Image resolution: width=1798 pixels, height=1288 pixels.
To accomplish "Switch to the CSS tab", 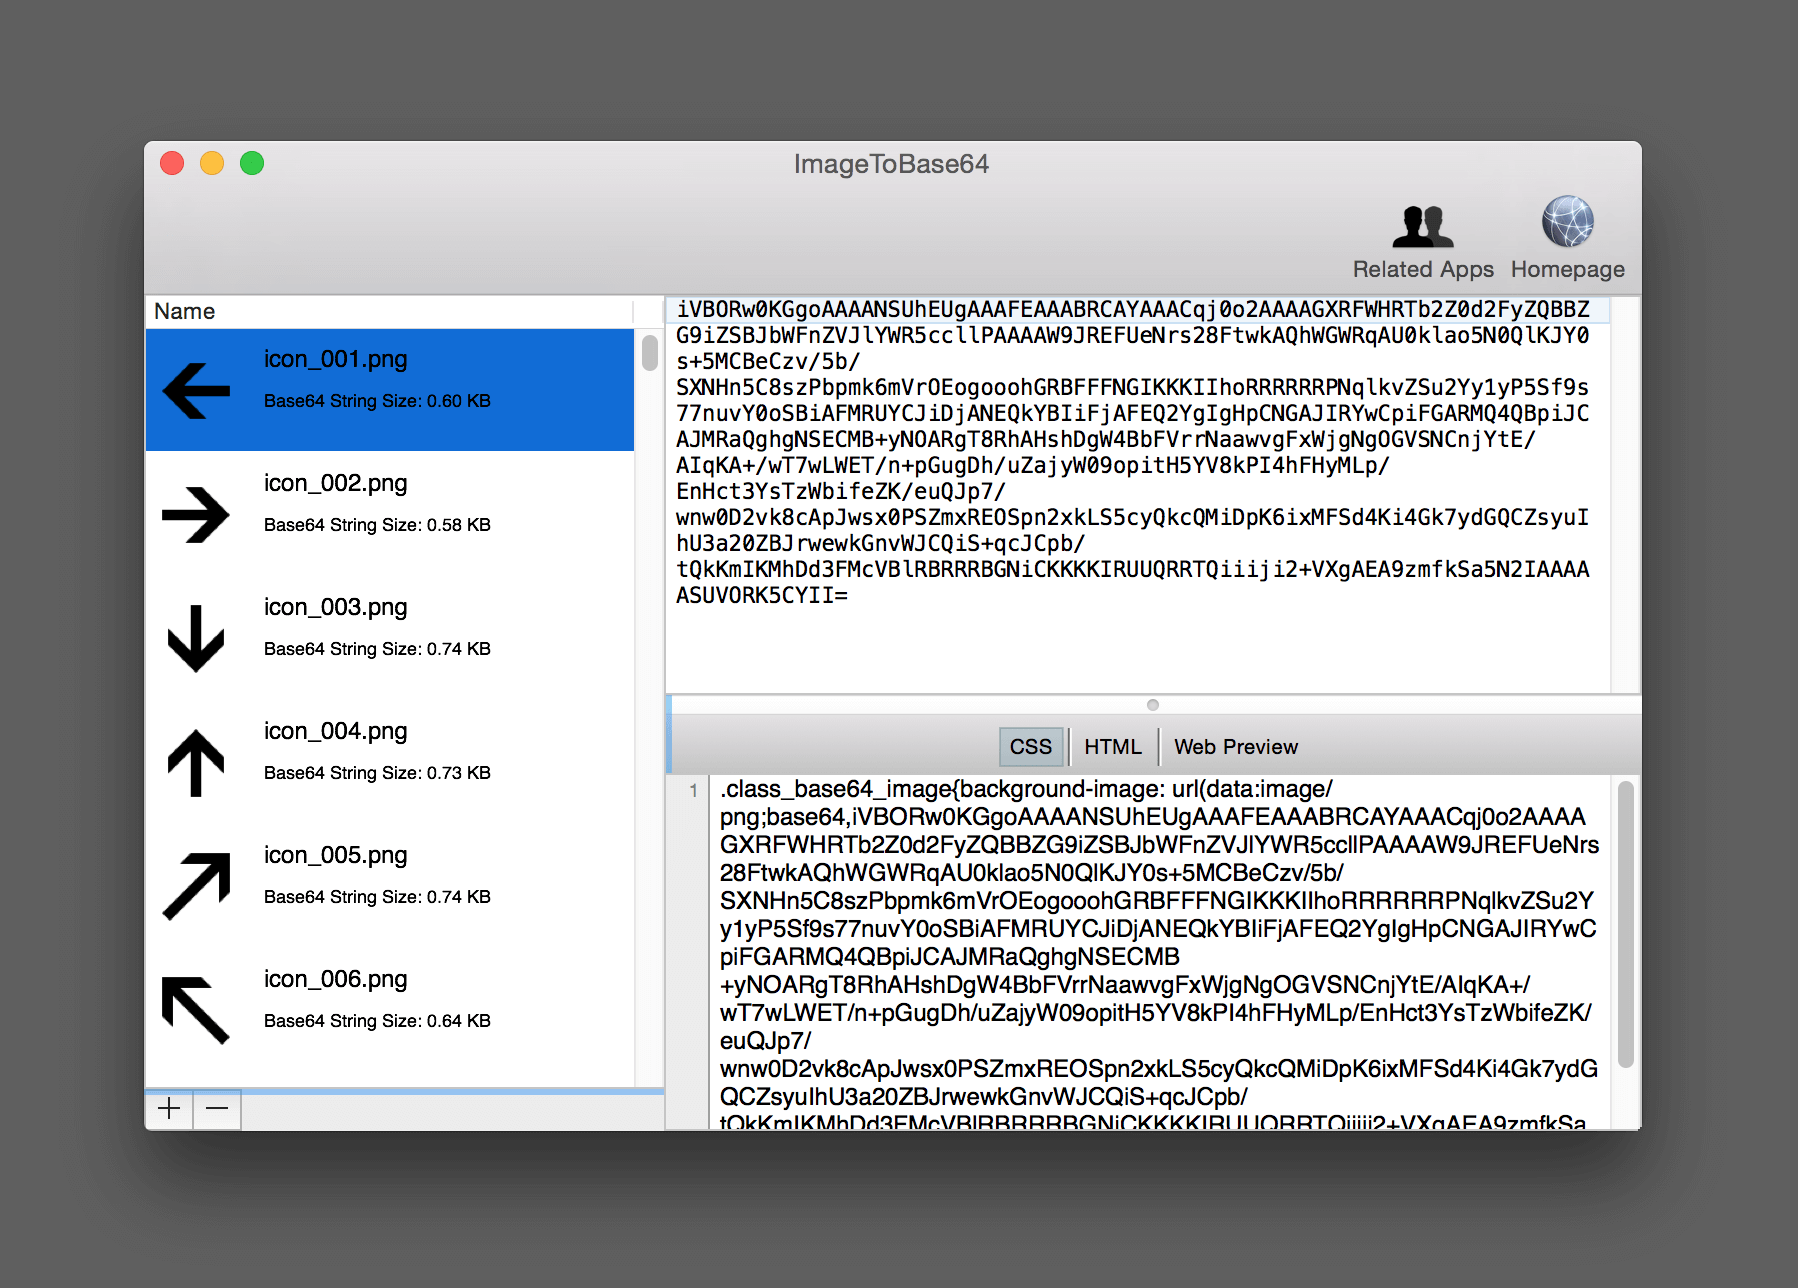I will click(x=1030, y=747).
